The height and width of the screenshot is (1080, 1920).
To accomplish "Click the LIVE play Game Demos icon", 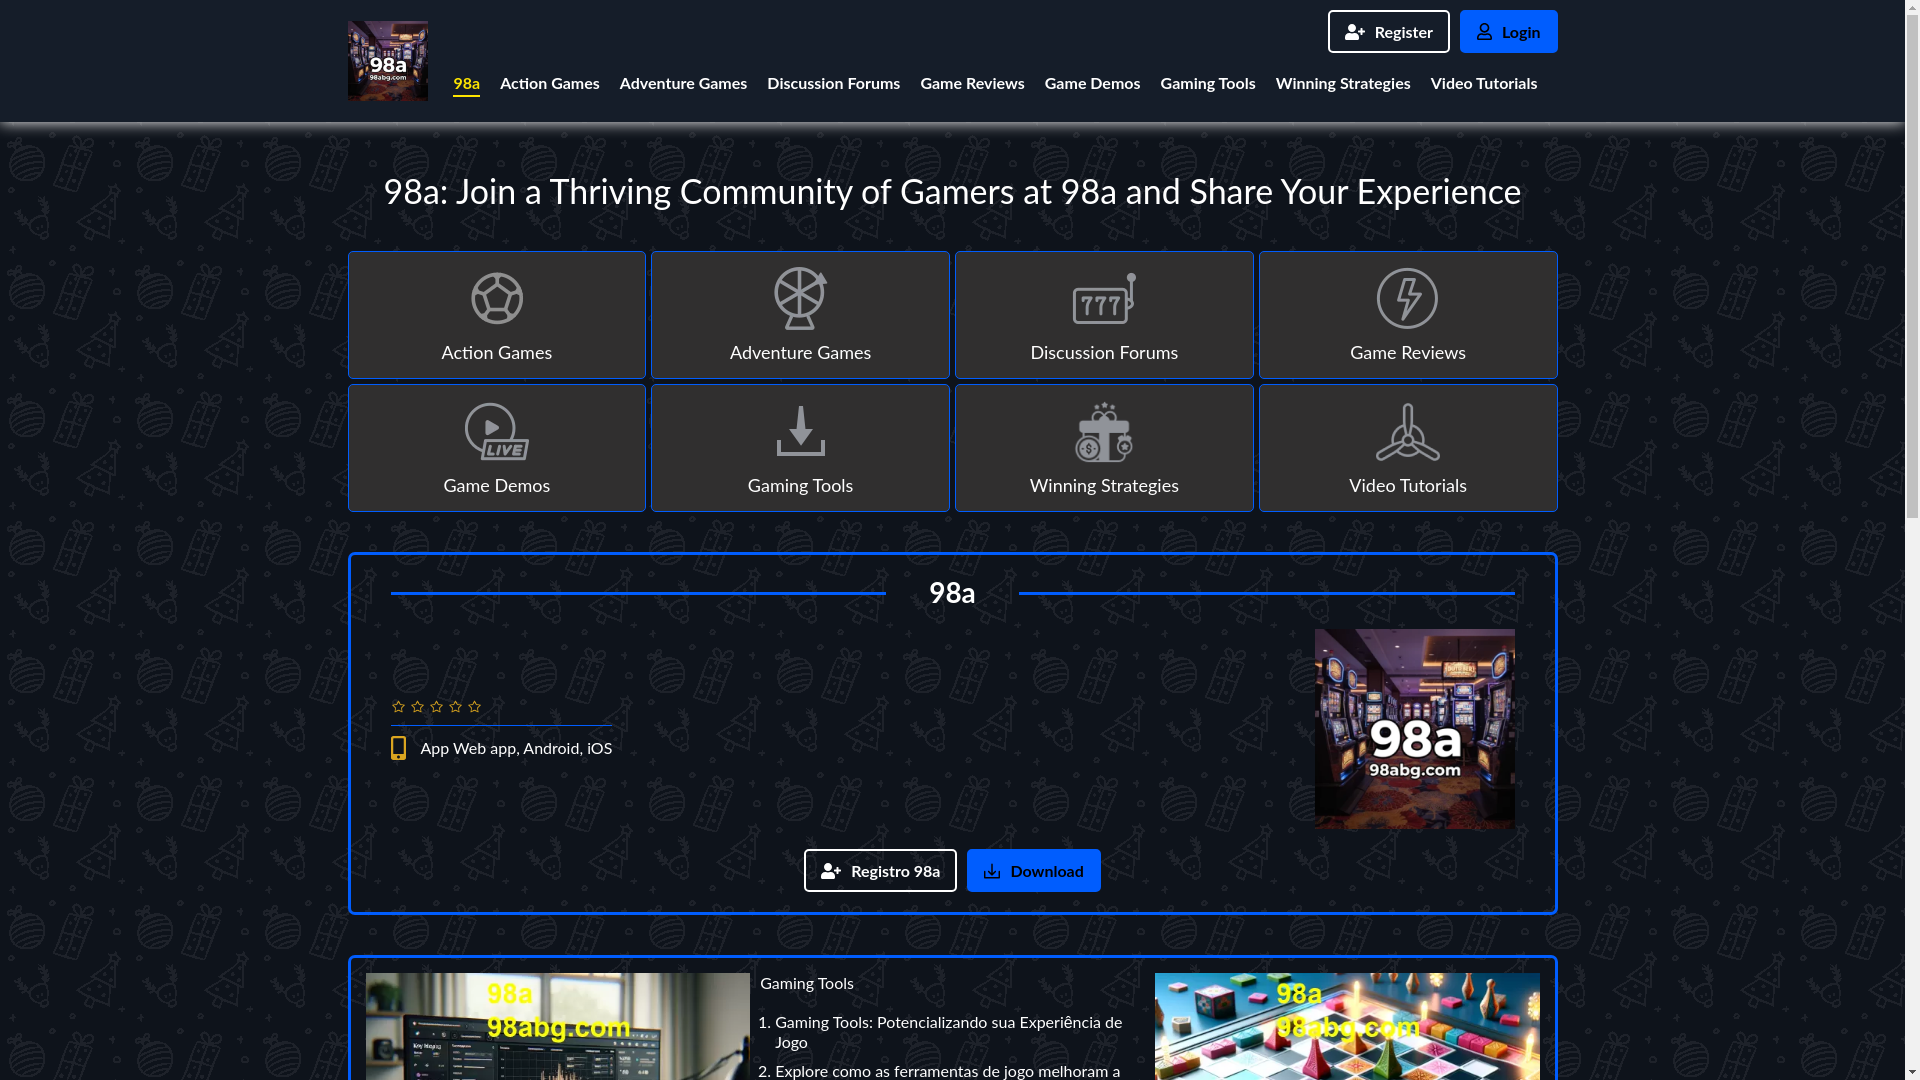I will (497, 432).
